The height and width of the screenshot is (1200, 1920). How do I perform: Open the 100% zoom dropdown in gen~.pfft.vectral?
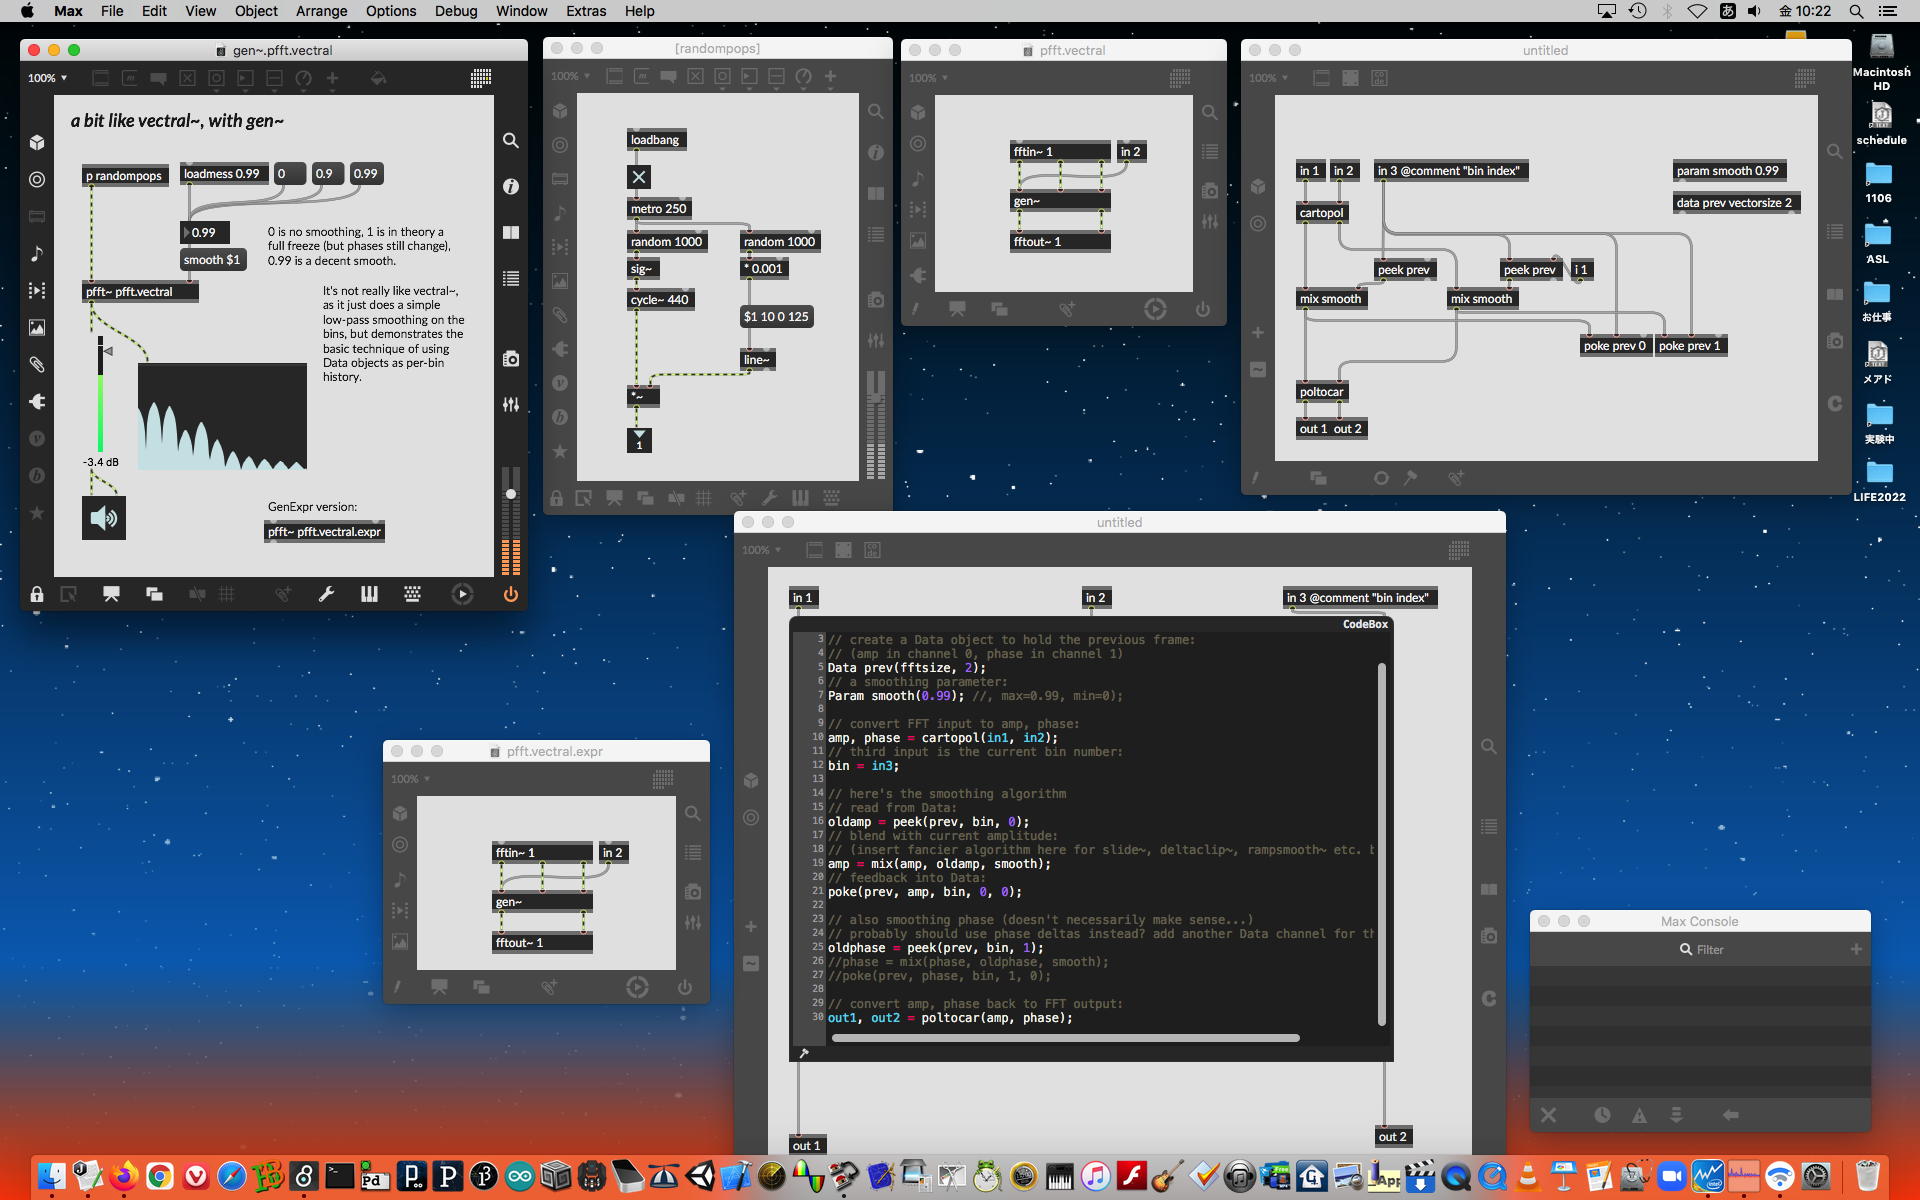coord(48,78)
